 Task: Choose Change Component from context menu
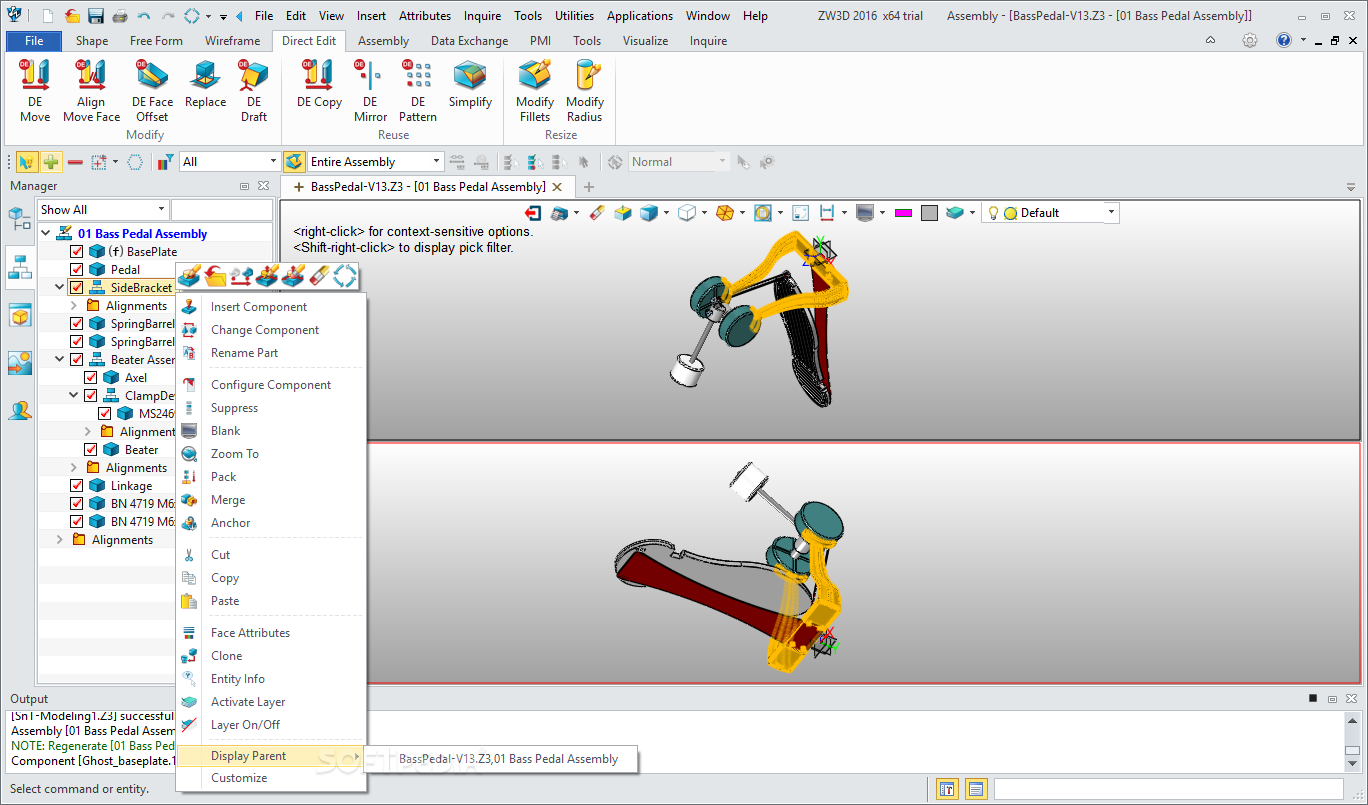pos(265,330)
